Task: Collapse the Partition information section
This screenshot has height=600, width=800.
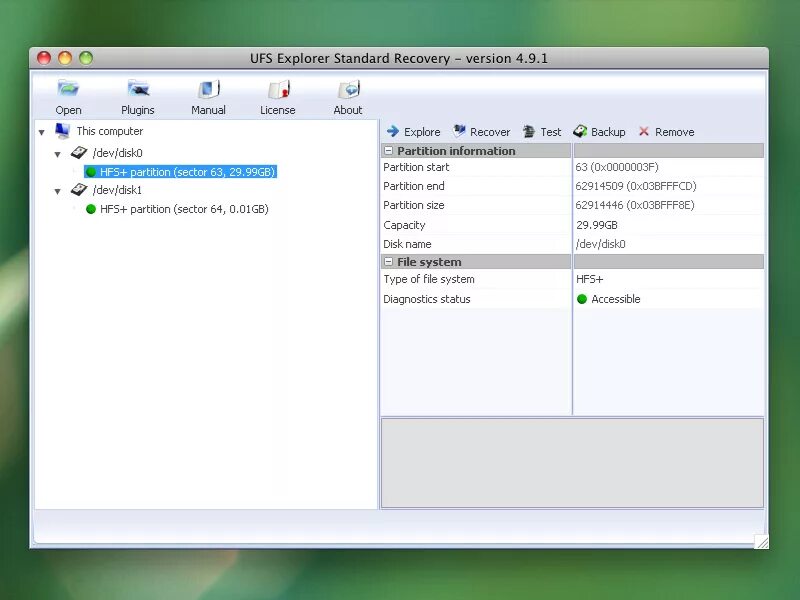Action: pyautogui.click(x=388, y=151)
